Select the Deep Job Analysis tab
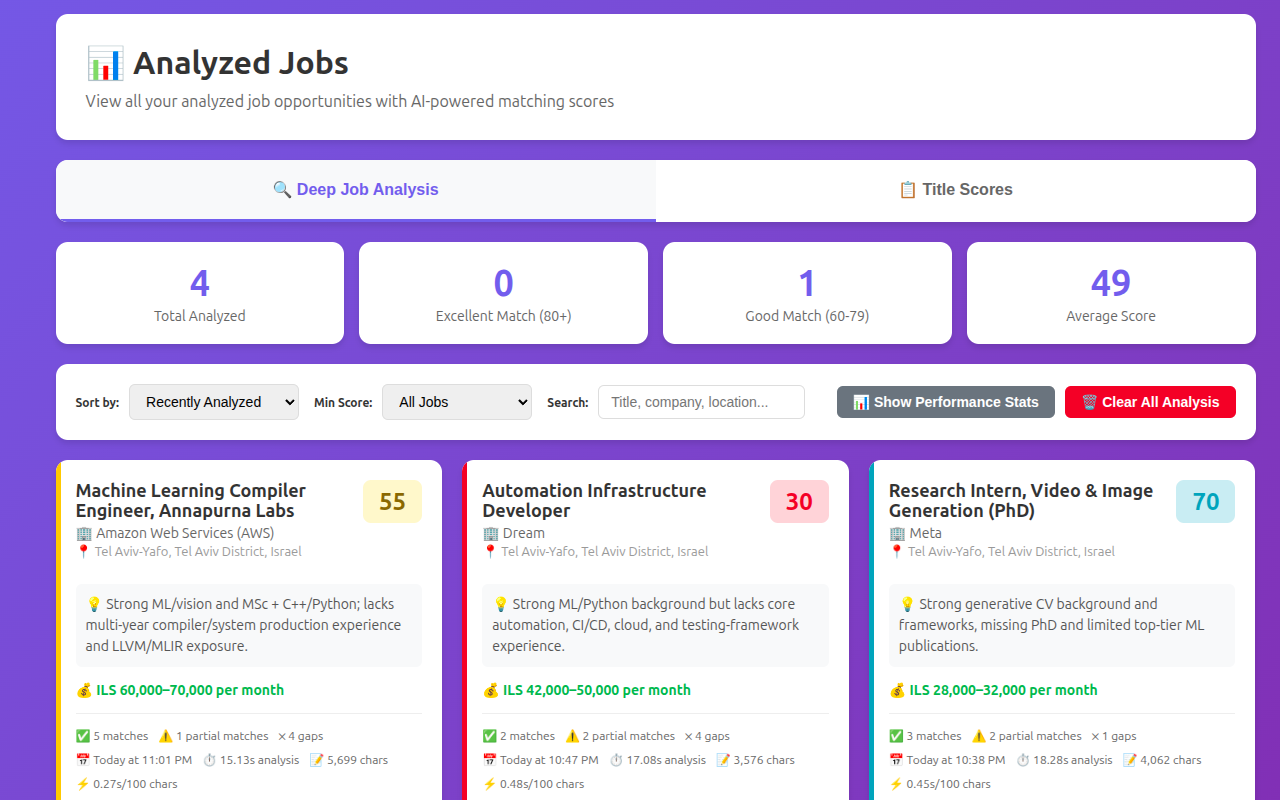The height and width of the screenshot is (800, 1280). (x=356, y=190)
